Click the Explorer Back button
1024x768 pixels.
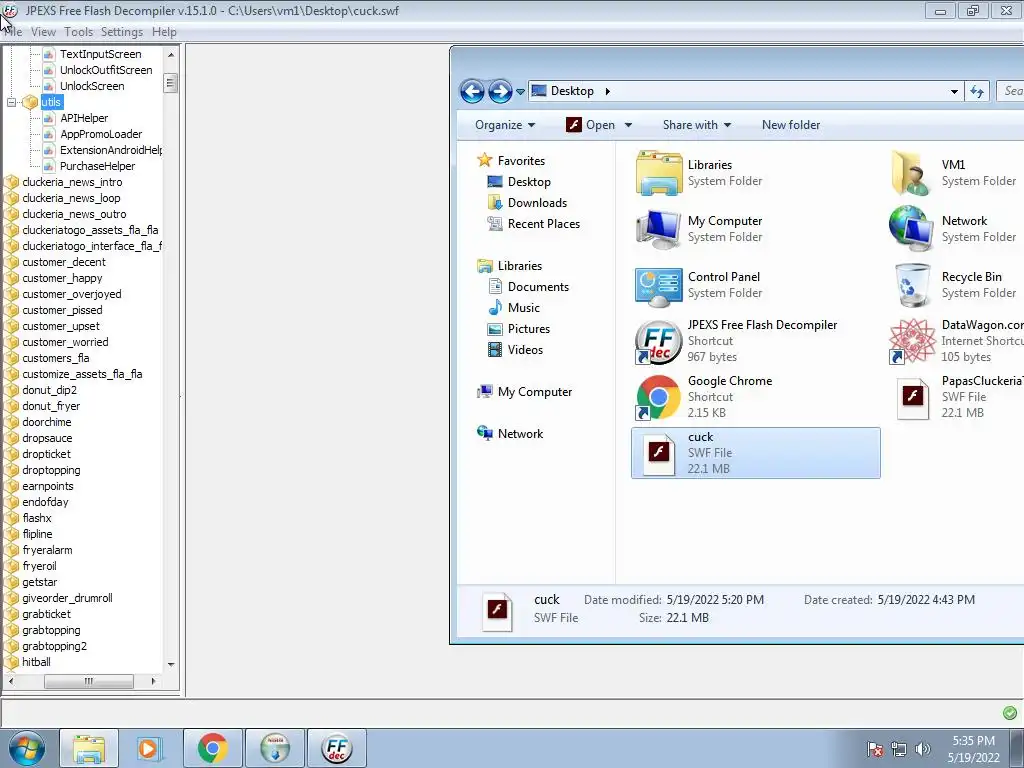(472, 91)
